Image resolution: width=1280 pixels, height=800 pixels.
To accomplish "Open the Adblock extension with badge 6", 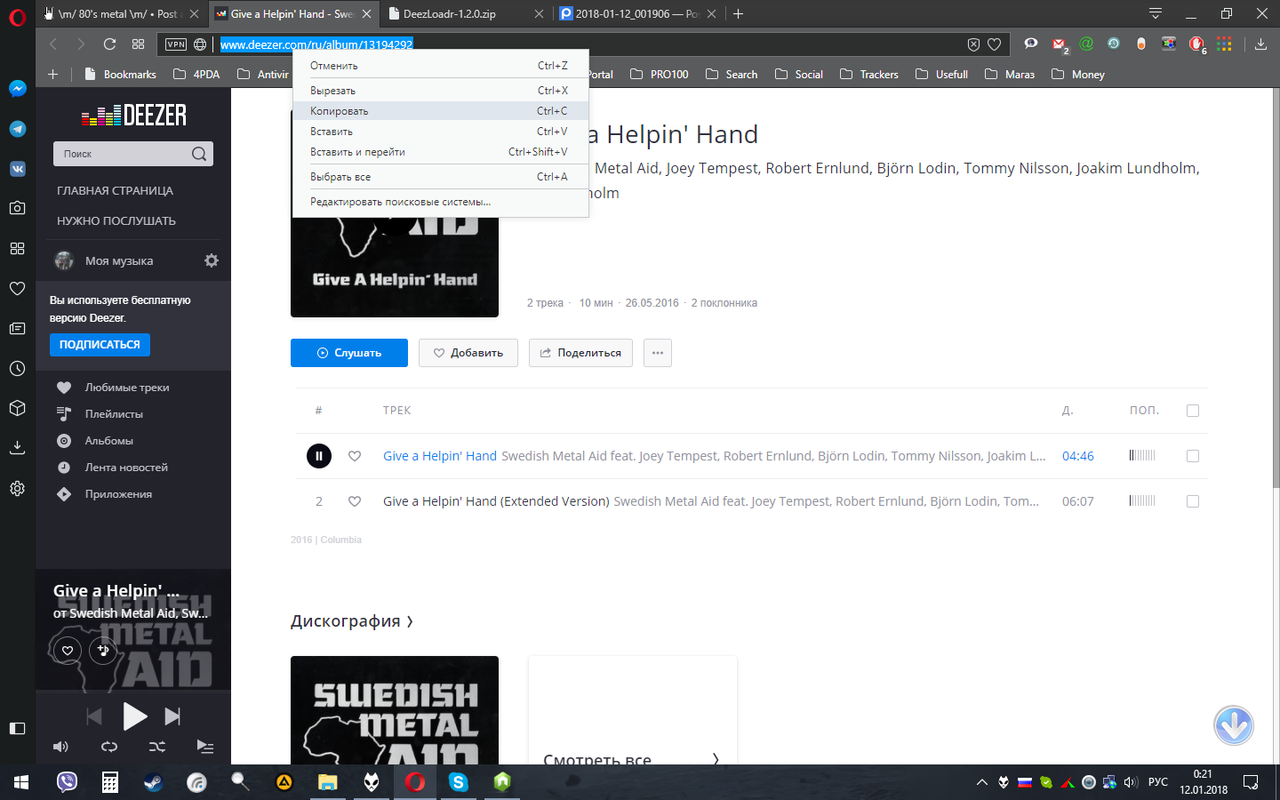I will pos(1197,44).
